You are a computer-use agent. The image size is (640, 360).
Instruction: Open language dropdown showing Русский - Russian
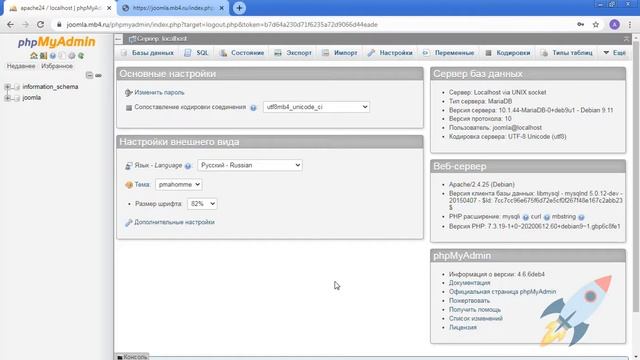(250, 165)
